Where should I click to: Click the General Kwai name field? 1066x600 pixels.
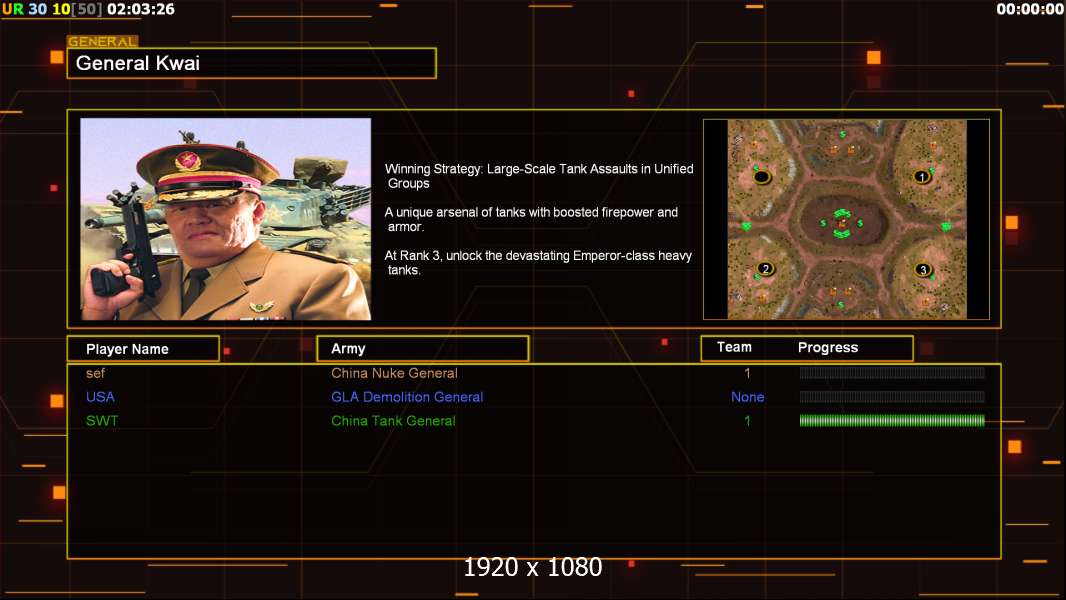click(252, 63)
